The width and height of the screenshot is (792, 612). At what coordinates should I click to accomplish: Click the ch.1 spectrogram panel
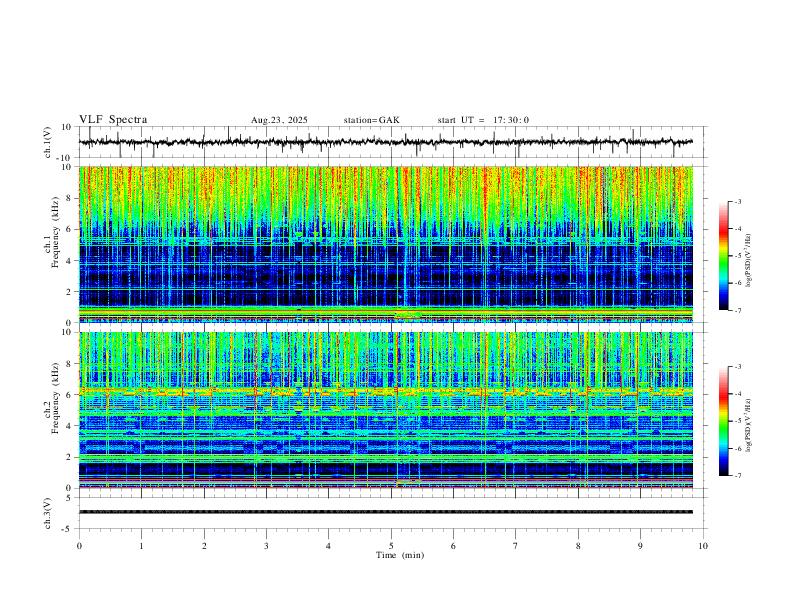(386, 244)
